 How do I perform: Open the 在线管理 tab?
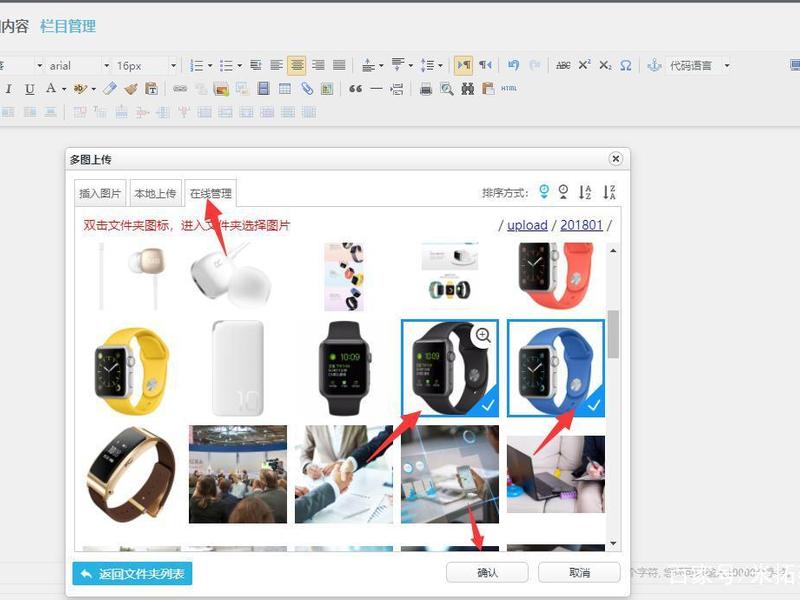point(211,193)
